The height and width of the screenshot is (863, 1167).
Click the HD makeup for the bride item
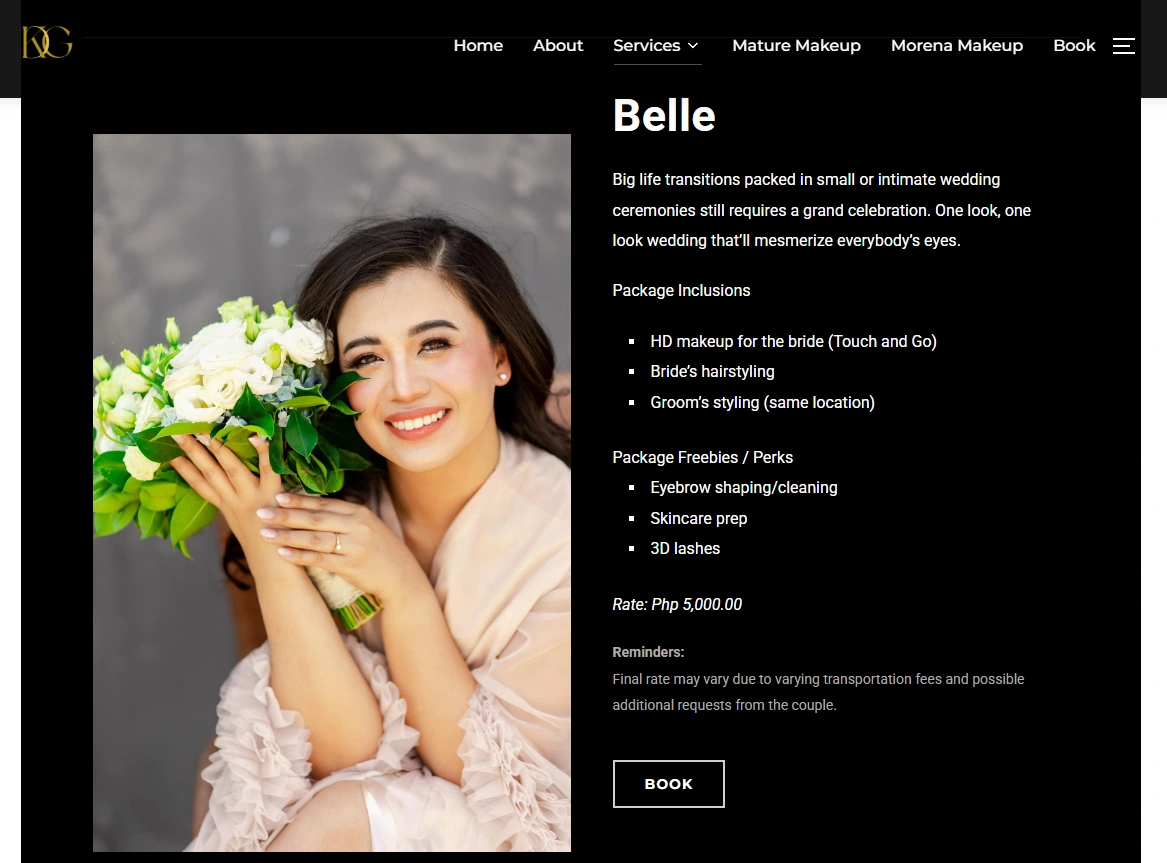point(793,341)
